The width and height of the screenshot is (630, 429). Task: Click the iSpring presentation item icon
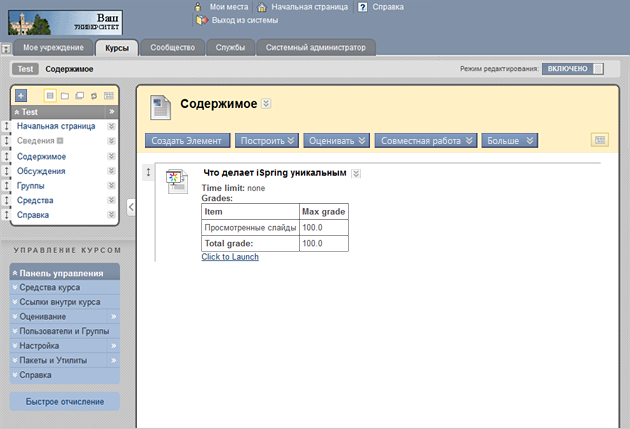[x=177, y=181]
